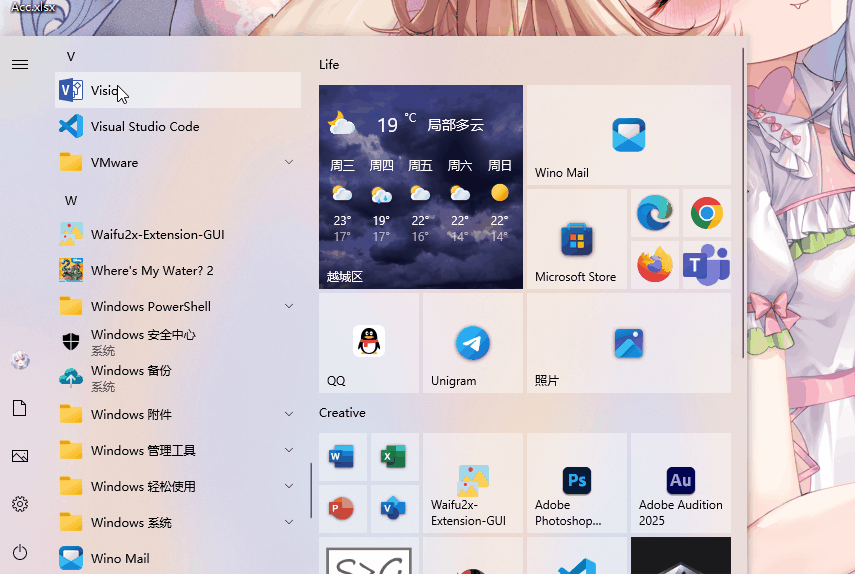Click the hamburger menu to expand the Start sidebar

click(20, 64)
